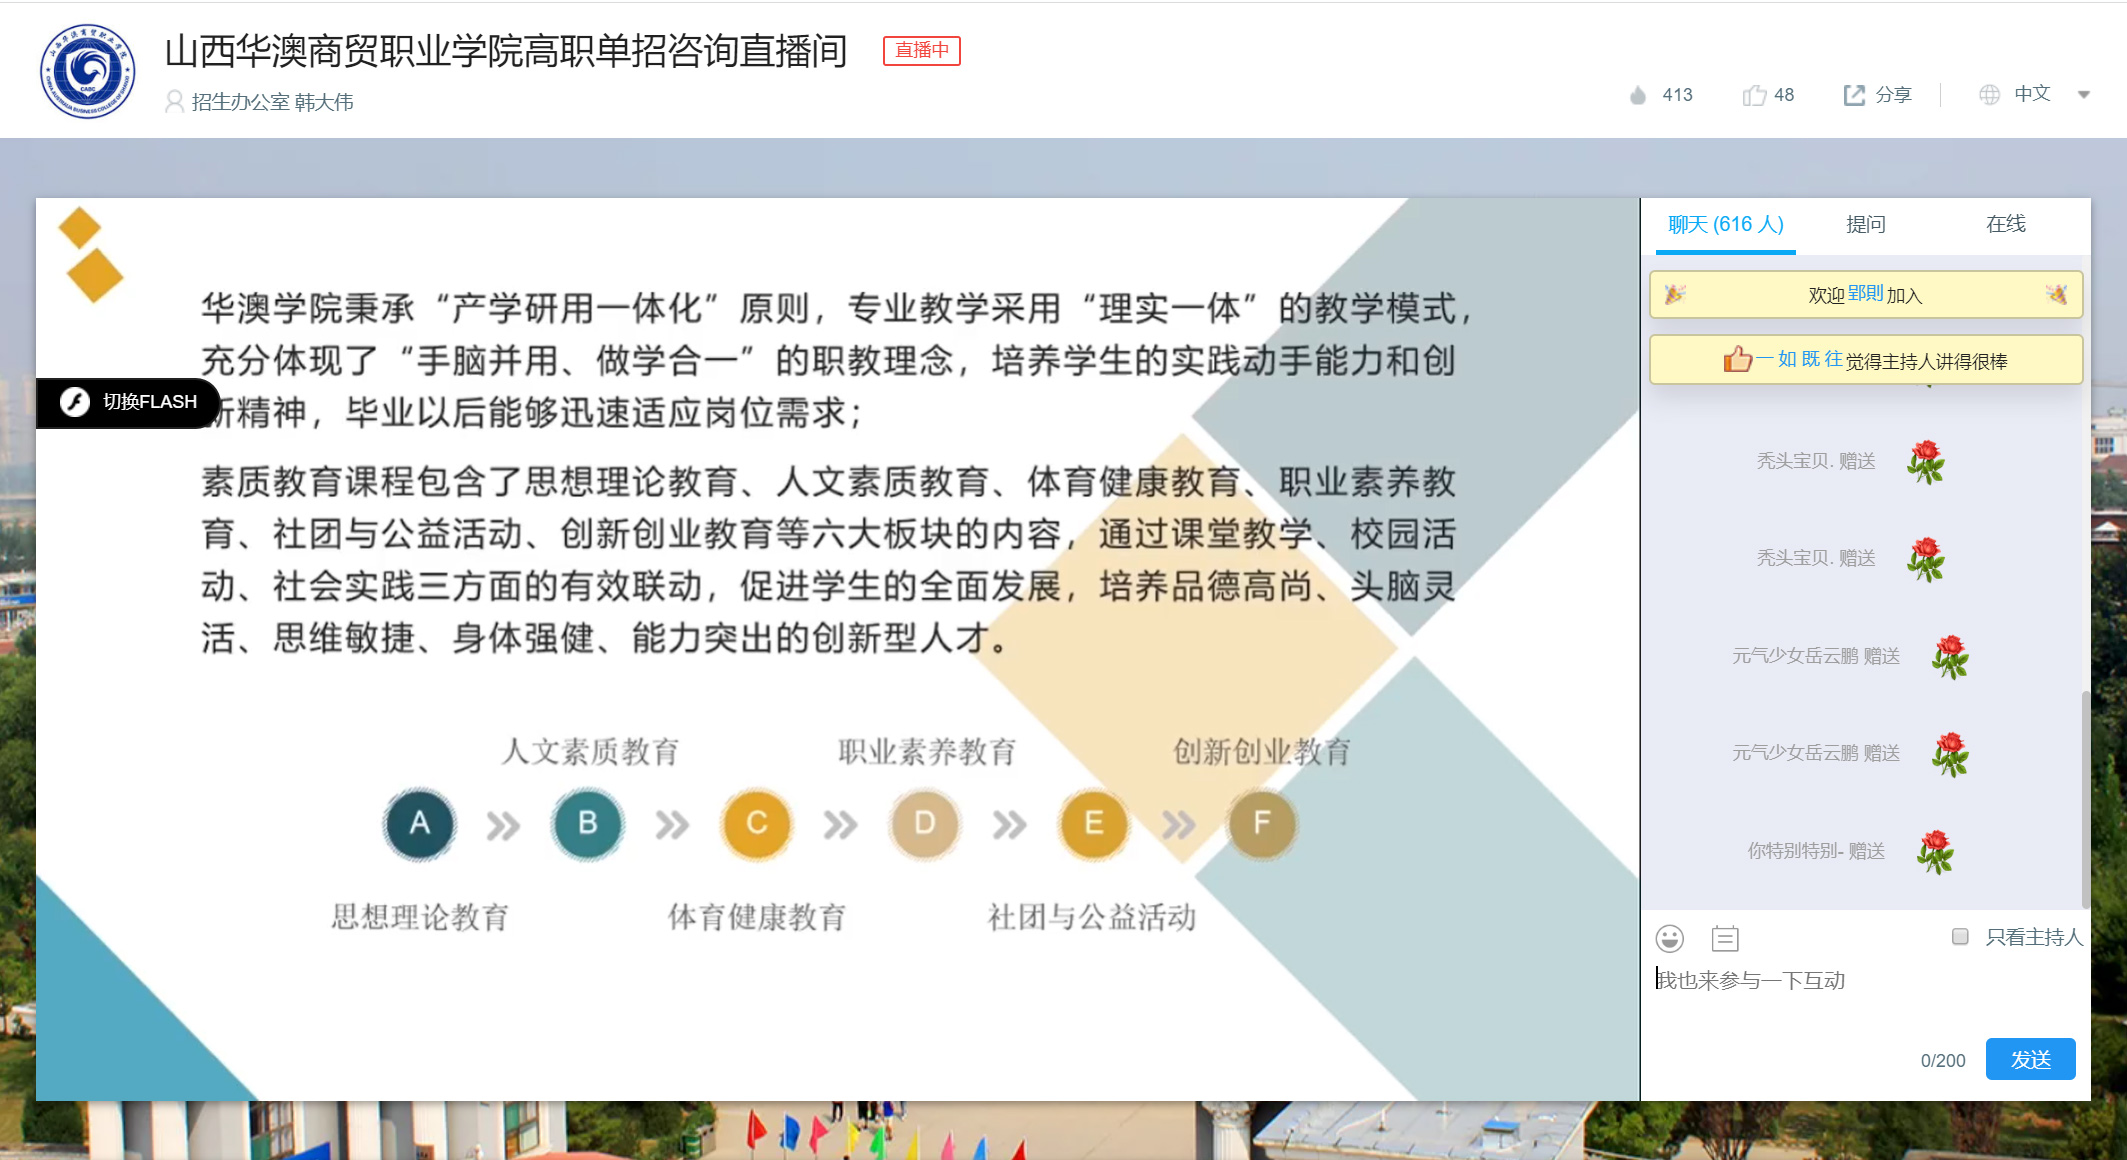The height and width of the screenshot is (1160, 2127).
Task: Click the thumbs-up like icon
Action: point(1754,95)
